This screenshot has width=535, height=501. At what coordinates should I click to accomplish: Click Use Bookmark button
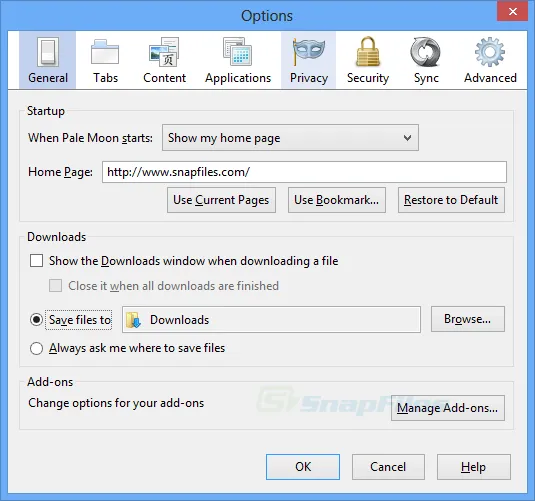[337, 200]
